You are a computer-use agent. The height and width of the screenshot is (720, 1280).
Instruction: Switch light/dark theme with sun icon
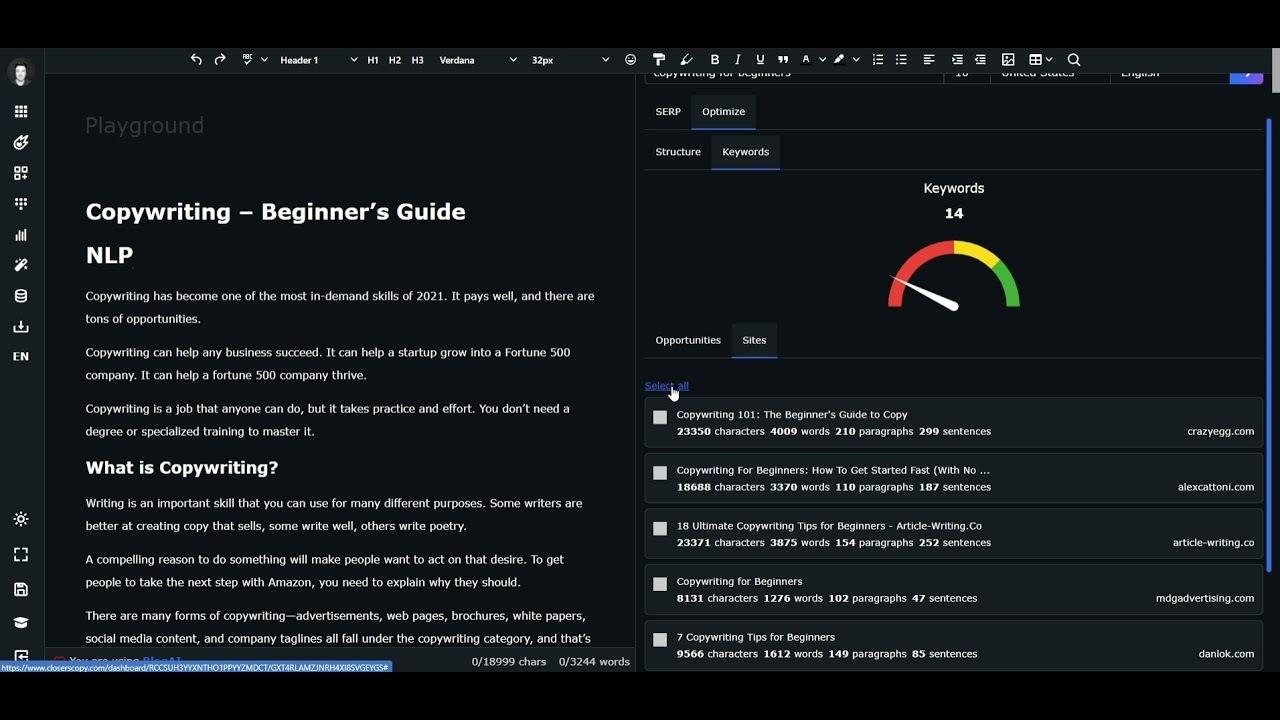pyautogui.click(x=21, y=519)
